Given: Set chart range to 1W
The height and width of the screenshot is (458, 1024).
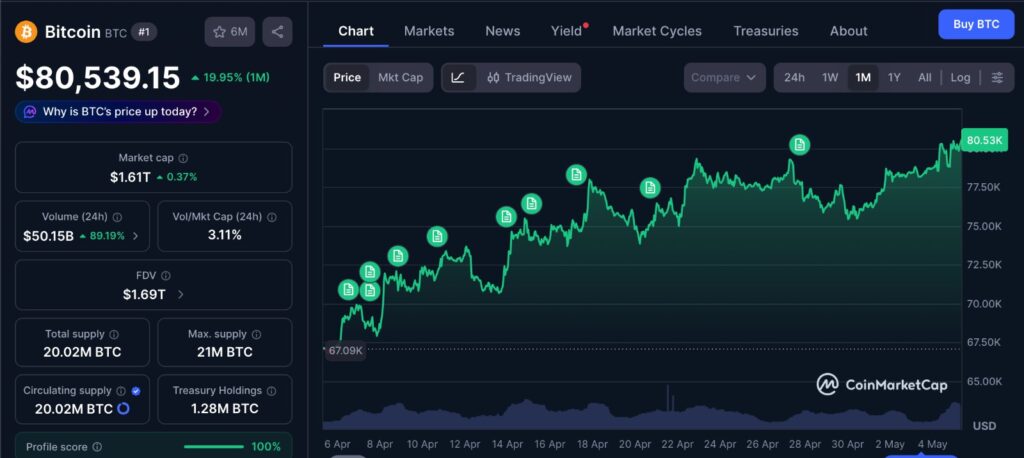Looking at the screenshot, I should point(830,77).
